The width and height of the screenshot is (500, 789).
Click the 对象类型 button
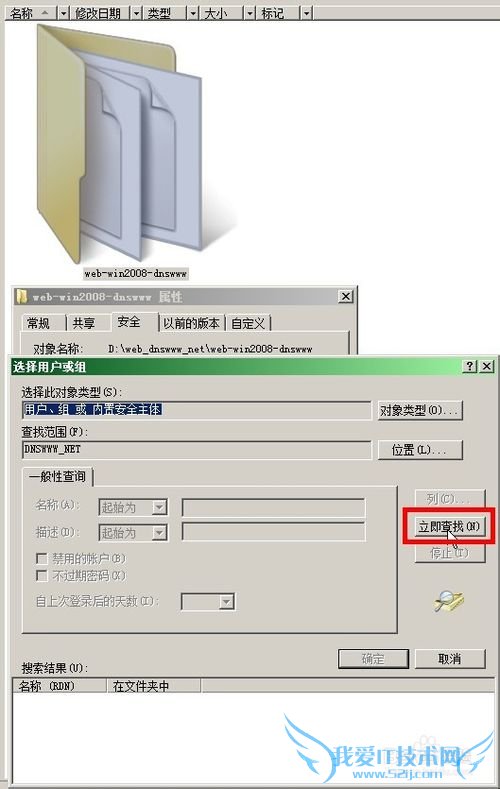420,411
